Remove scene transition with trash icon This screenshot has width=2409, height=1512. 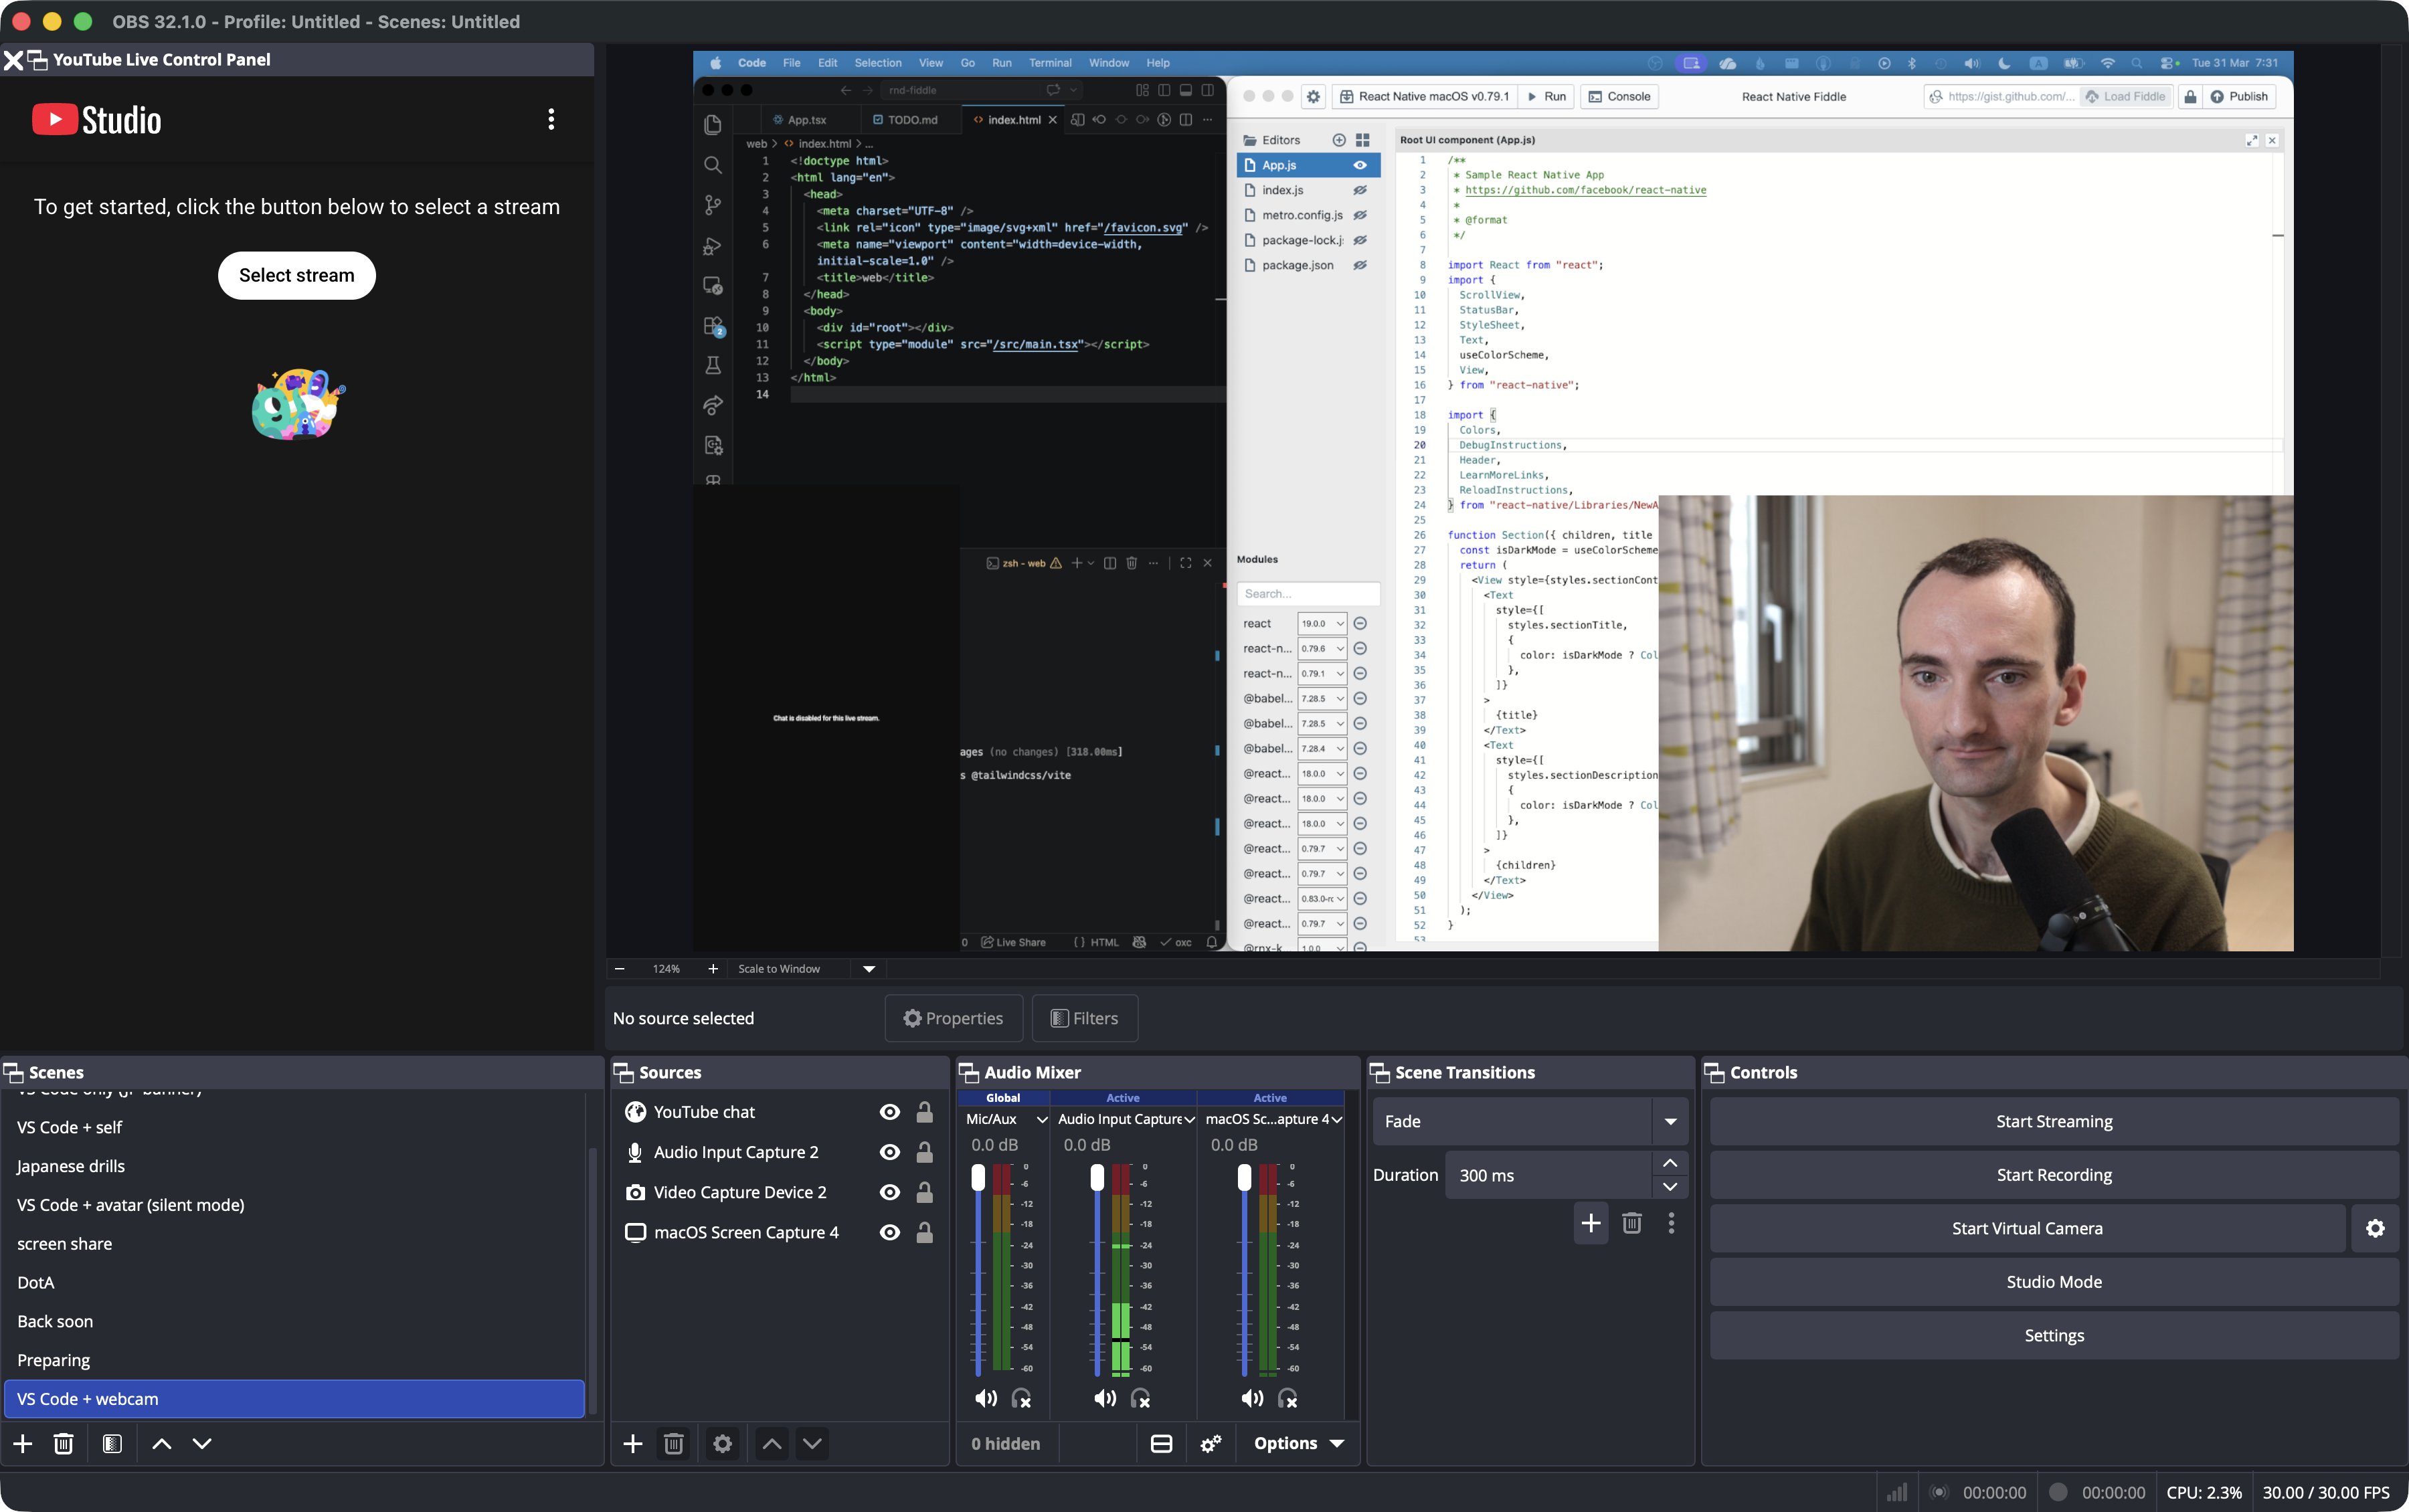tap(1632, 1223)
